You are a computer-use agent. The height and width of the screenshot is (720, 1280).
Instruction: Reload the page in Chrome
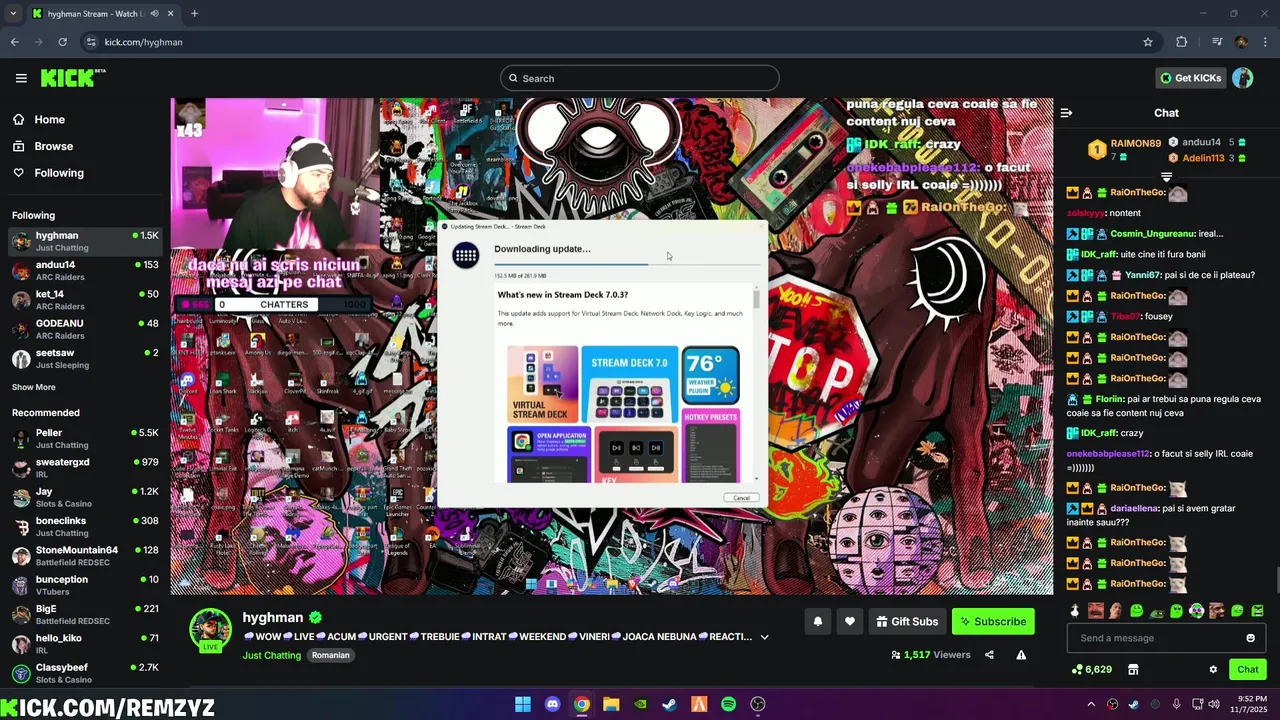[x=62, y=42]
